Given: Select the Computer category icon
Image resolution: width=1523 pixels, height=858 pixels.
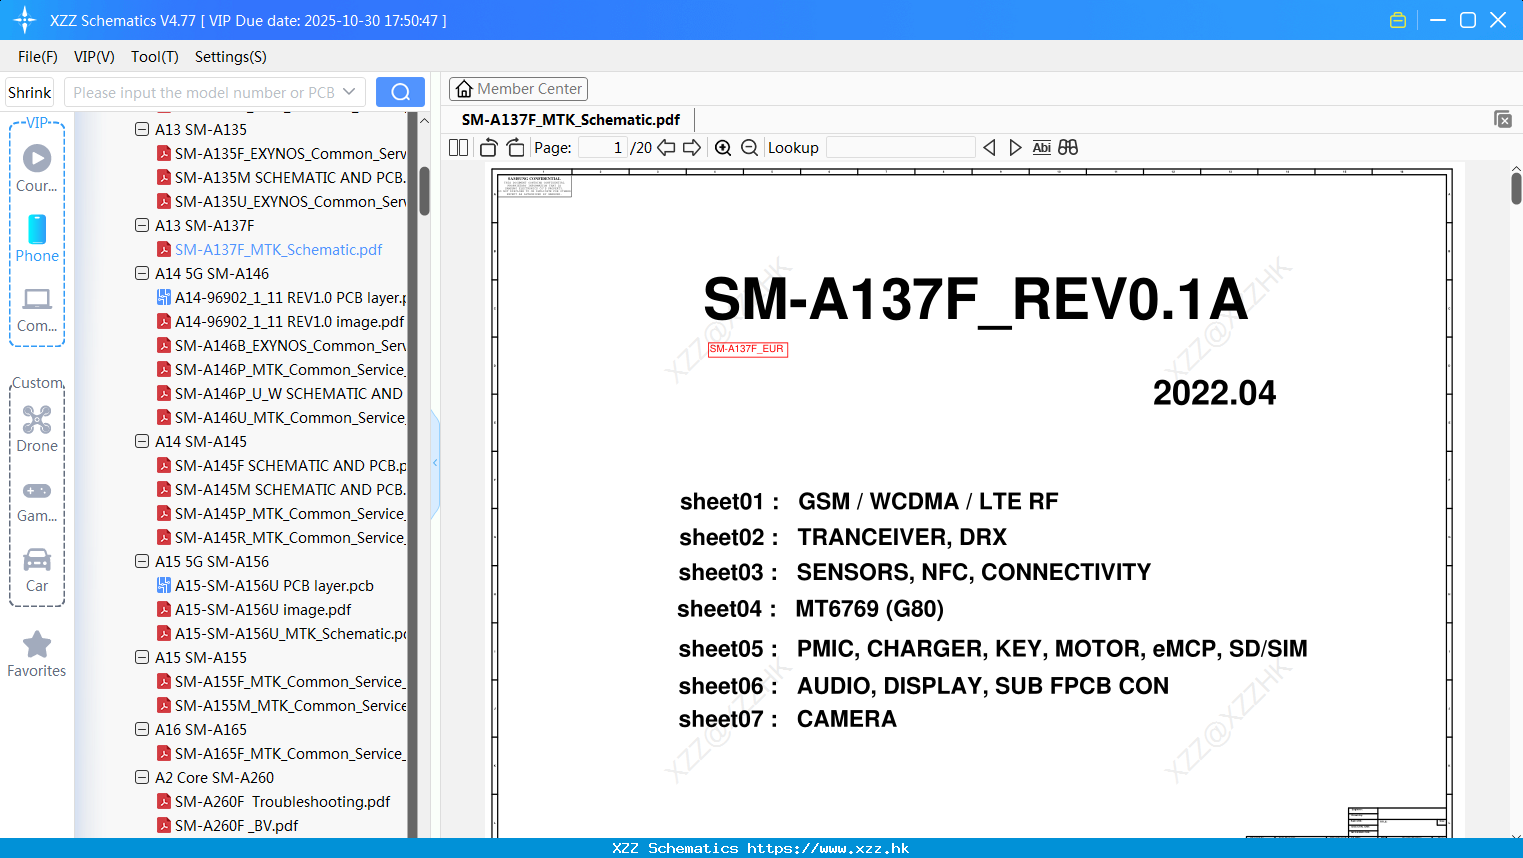Looking at the screenshot, I should click(37, 309).
